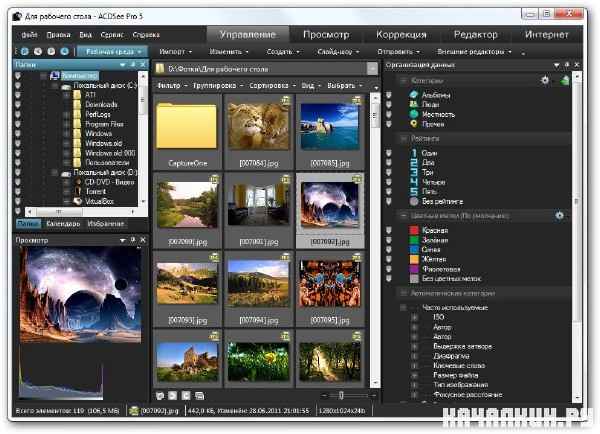Viewport: 600px width, 434px height.
Task: Click the last icon in the bottom file-list toolbar
Action: click(x=199, y=396)
